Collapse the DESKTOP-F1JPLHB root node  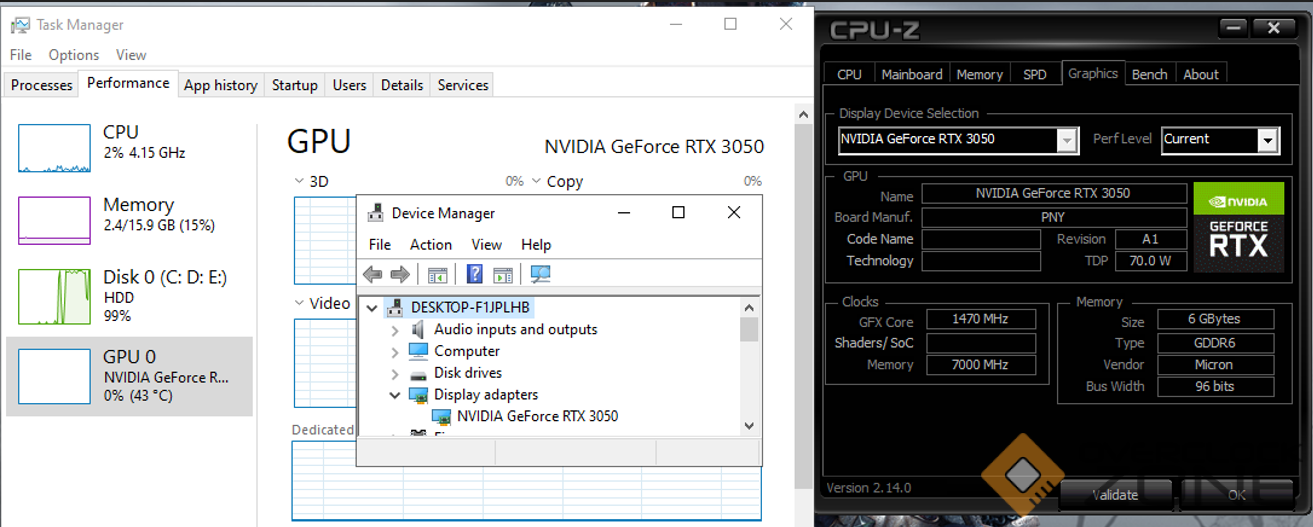tap(372, 307)
